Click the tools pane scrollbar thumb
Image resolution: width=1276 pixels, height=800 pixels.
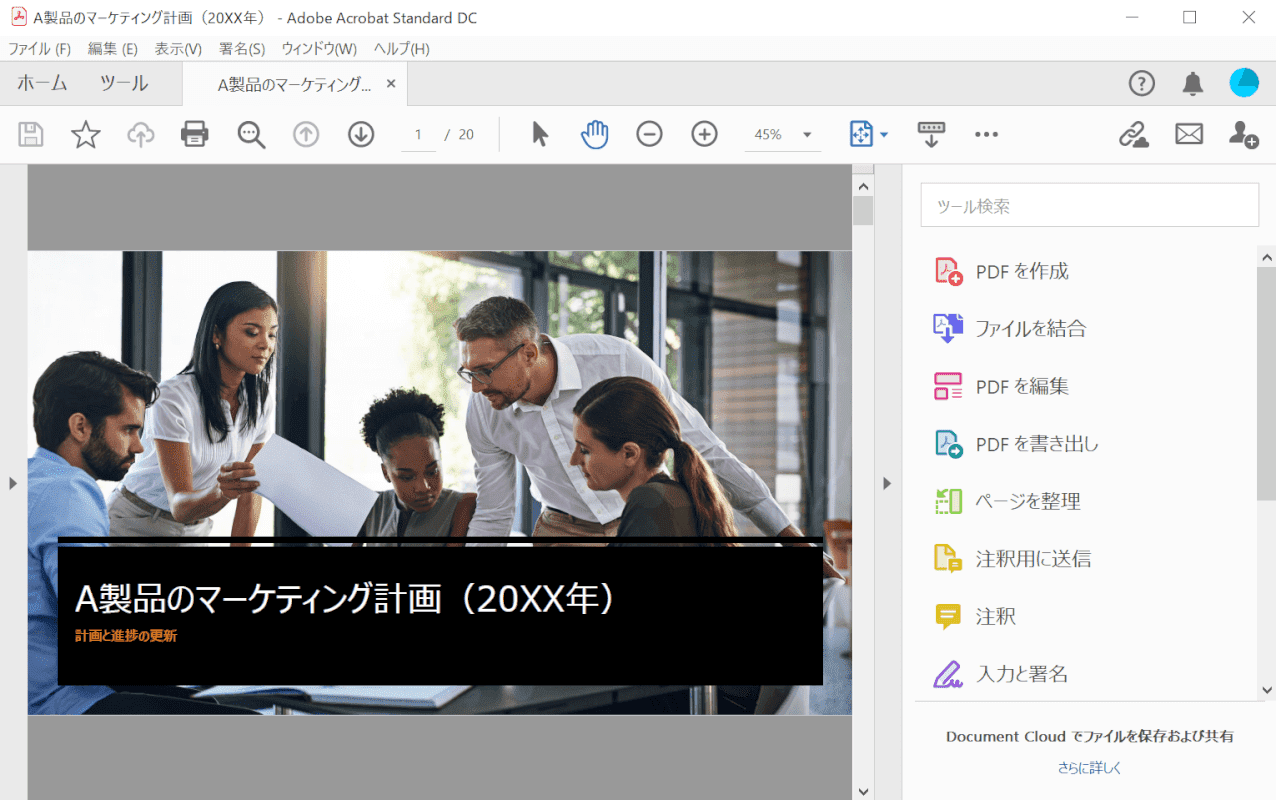[x=1266, y=382]
